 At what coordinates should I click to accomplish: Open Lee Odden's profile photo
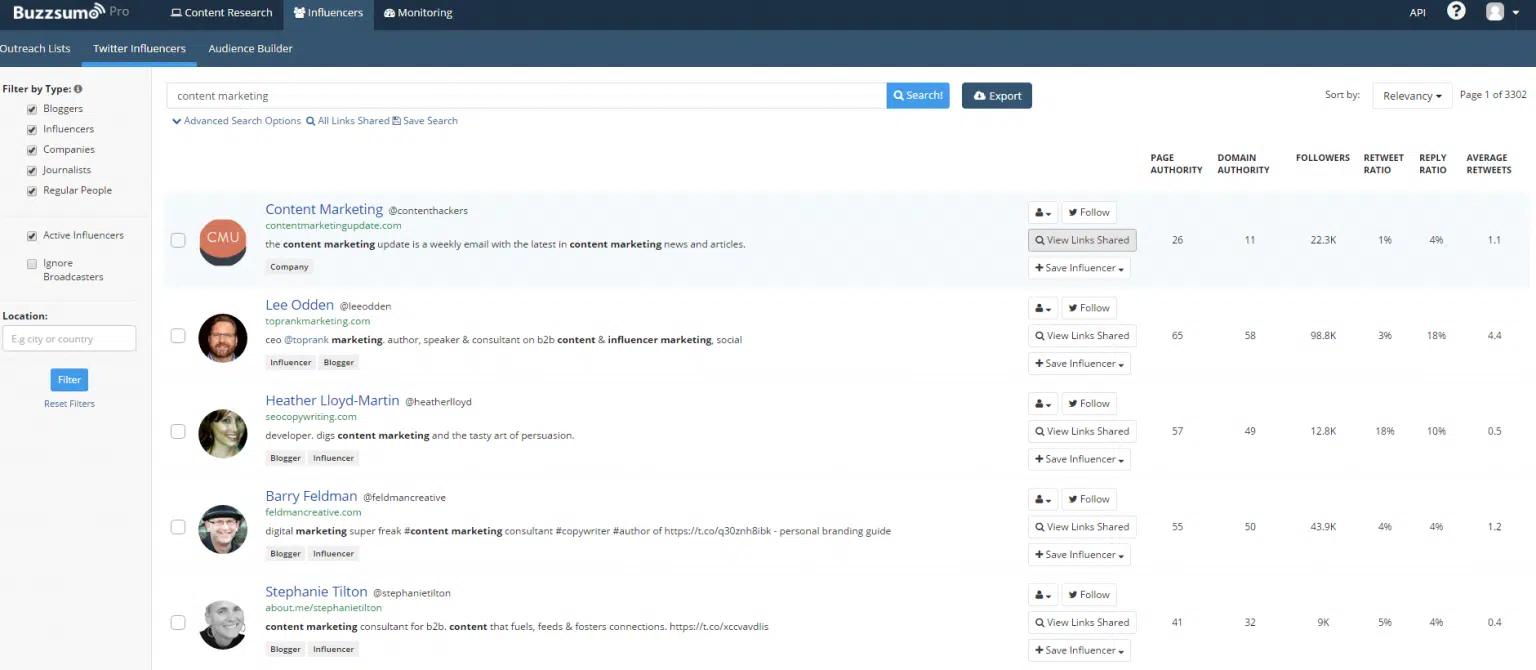click(x=223, y=338)
